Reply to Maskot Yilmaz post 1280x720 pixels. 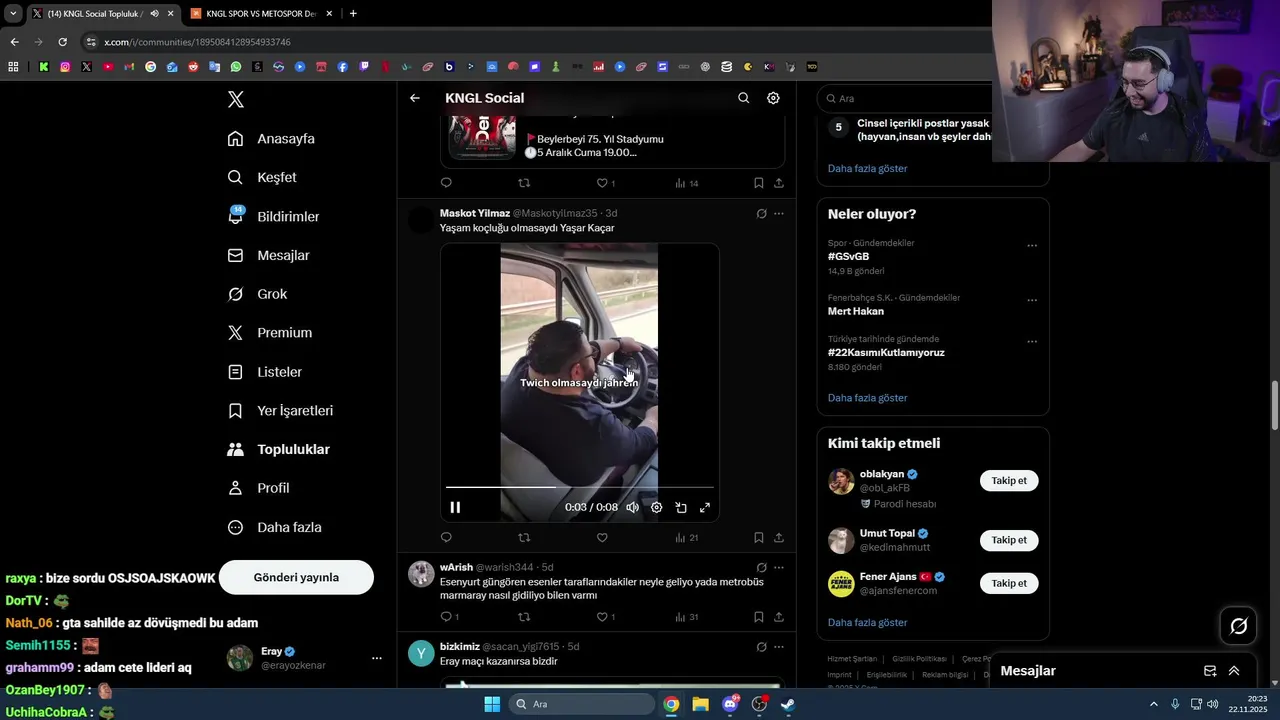pos(446,538)
